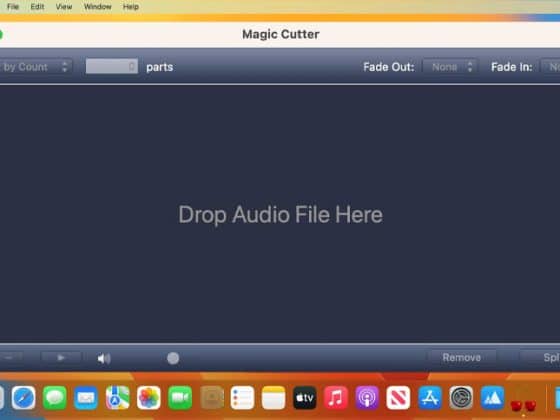560x420 pixels.
Task: Open News from the dock
Action: 398,398
